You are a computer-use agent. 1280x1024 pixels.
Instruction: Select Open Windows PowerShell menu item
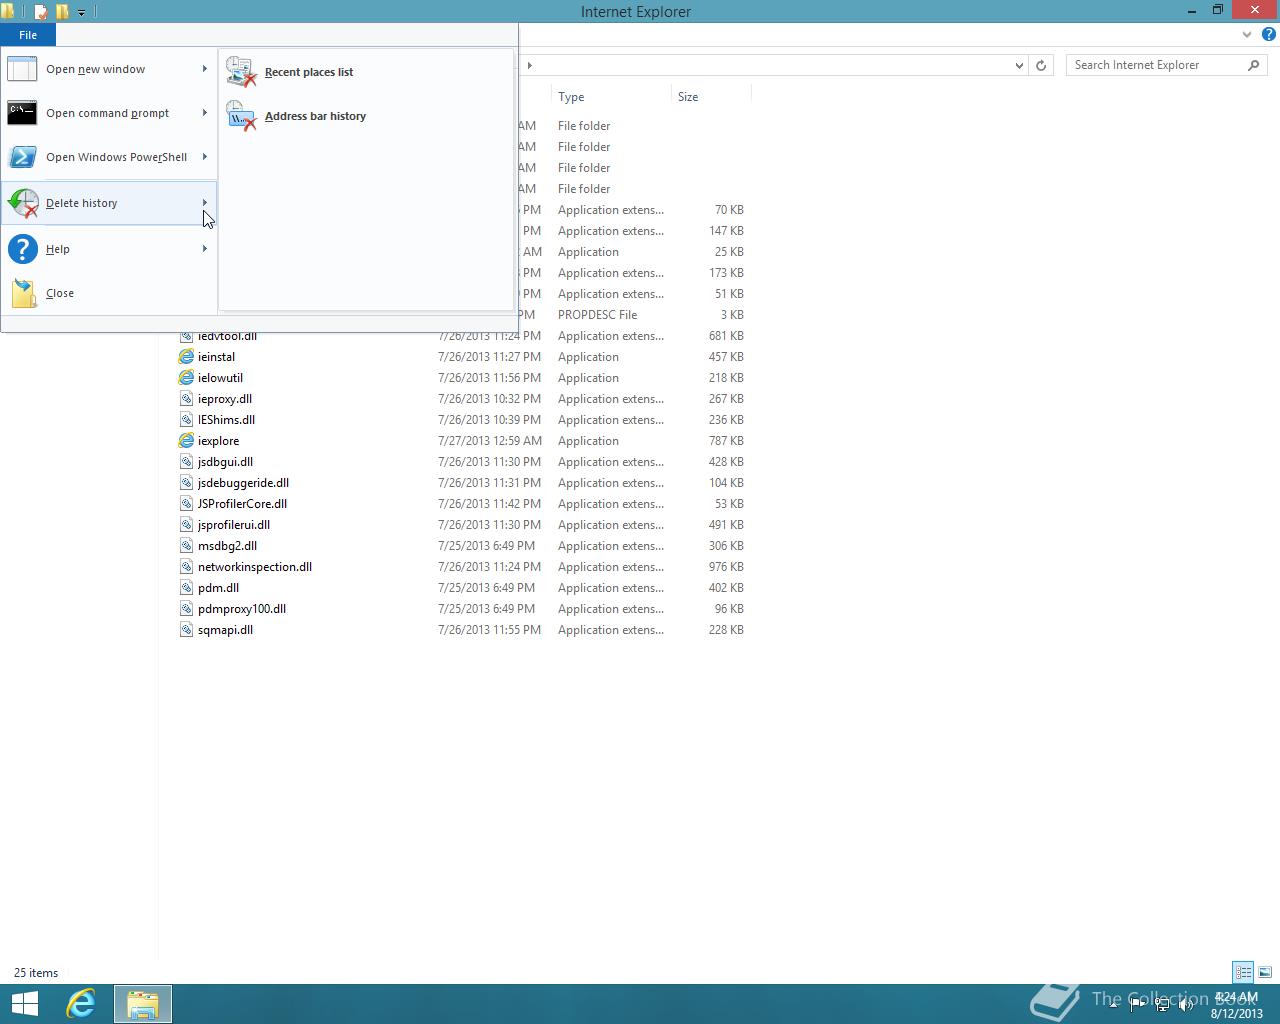coord(109,157)
